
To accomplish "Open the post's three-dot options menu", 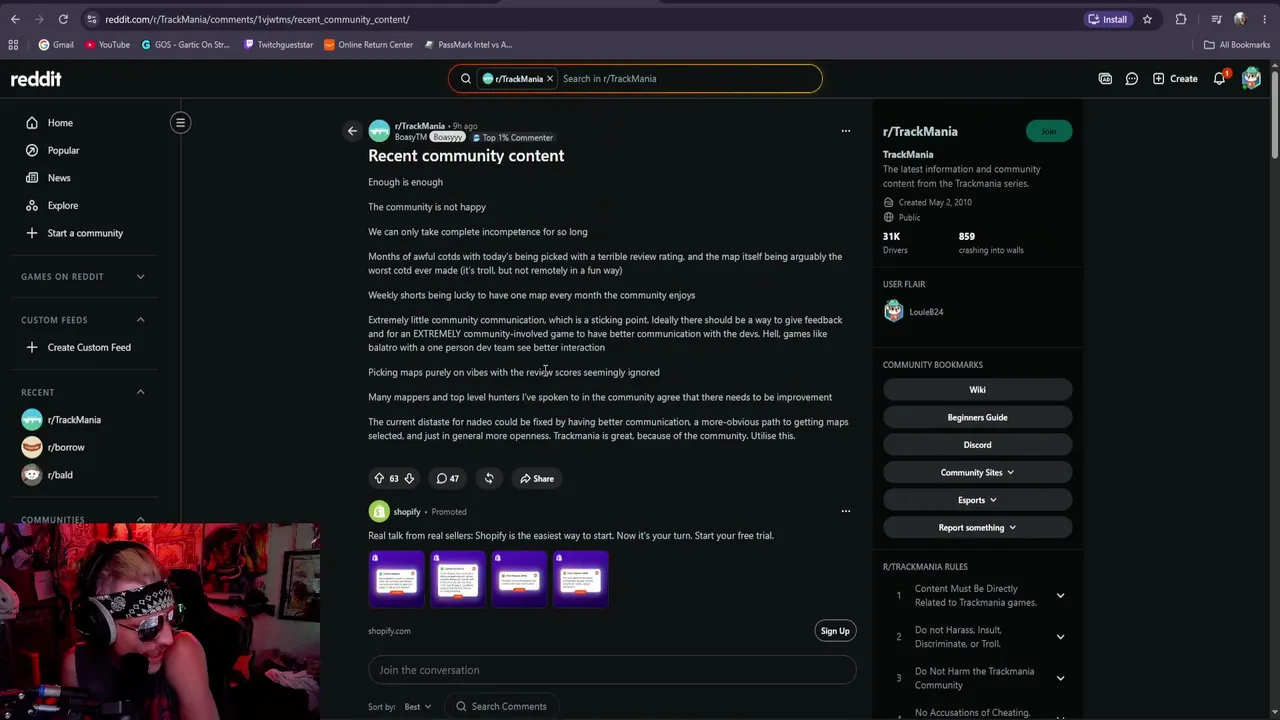I will (845, 131).
